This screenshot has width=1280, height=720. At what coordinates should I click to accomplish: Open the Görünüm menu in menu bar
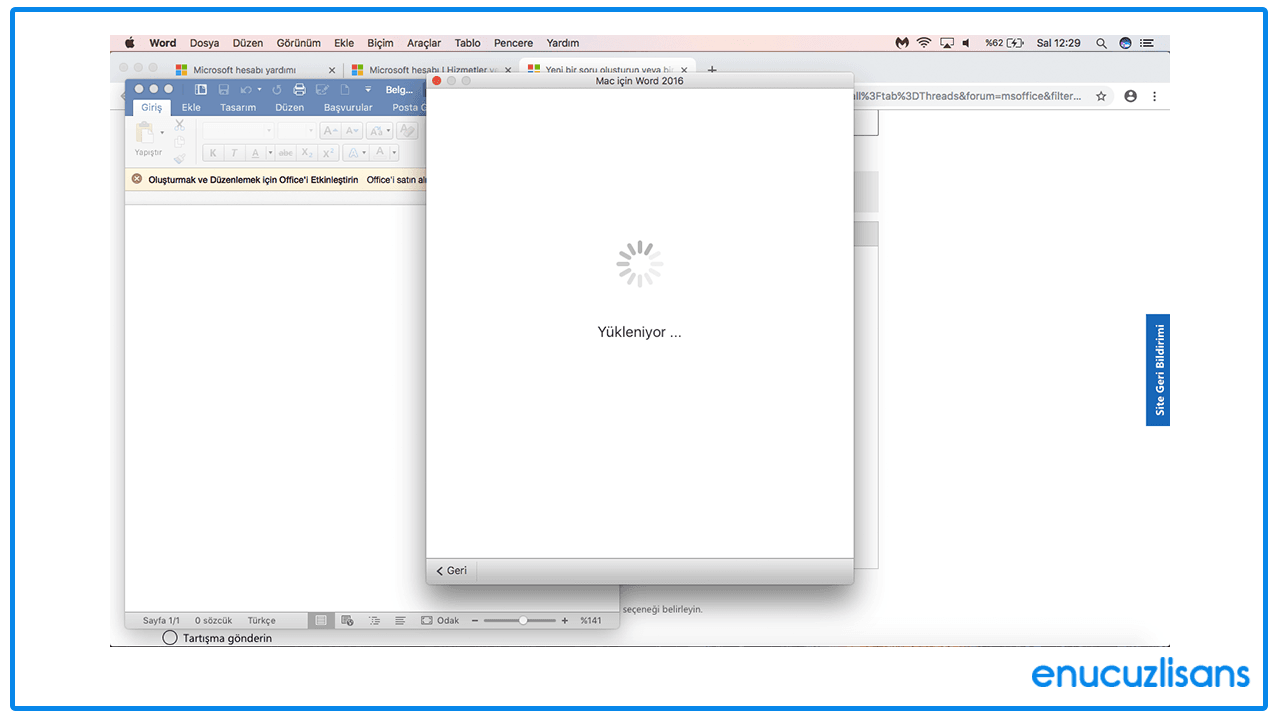(299, 43)
